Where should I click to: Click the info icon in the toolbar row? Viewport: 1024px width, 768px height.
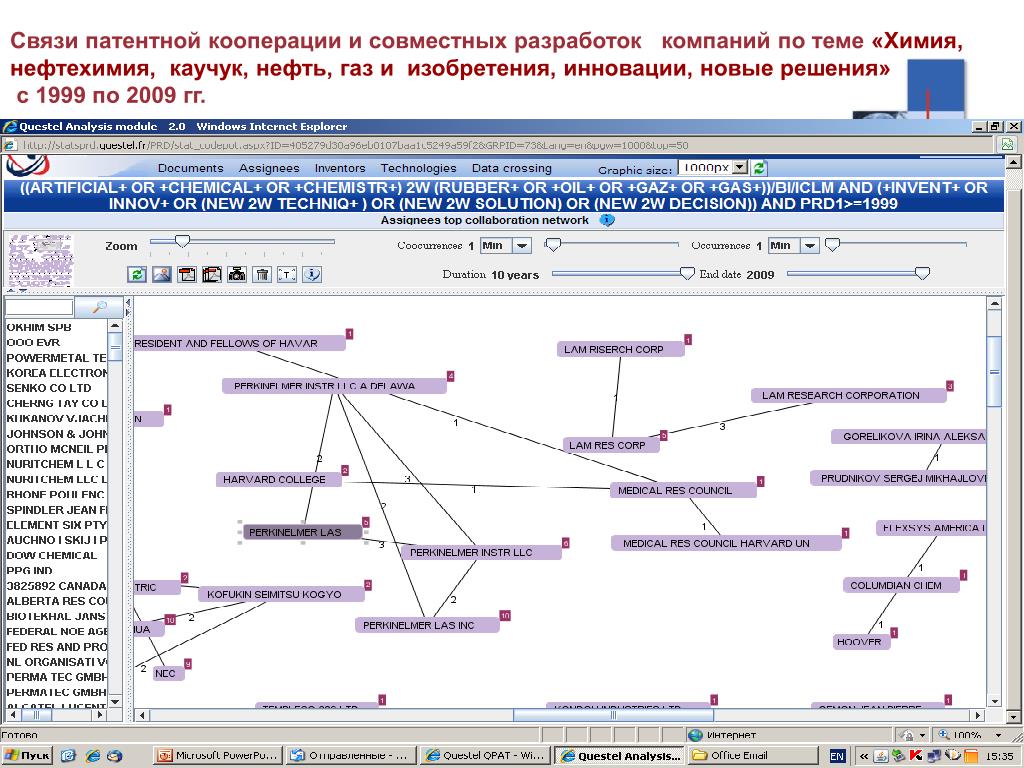[x=312, y=274]
